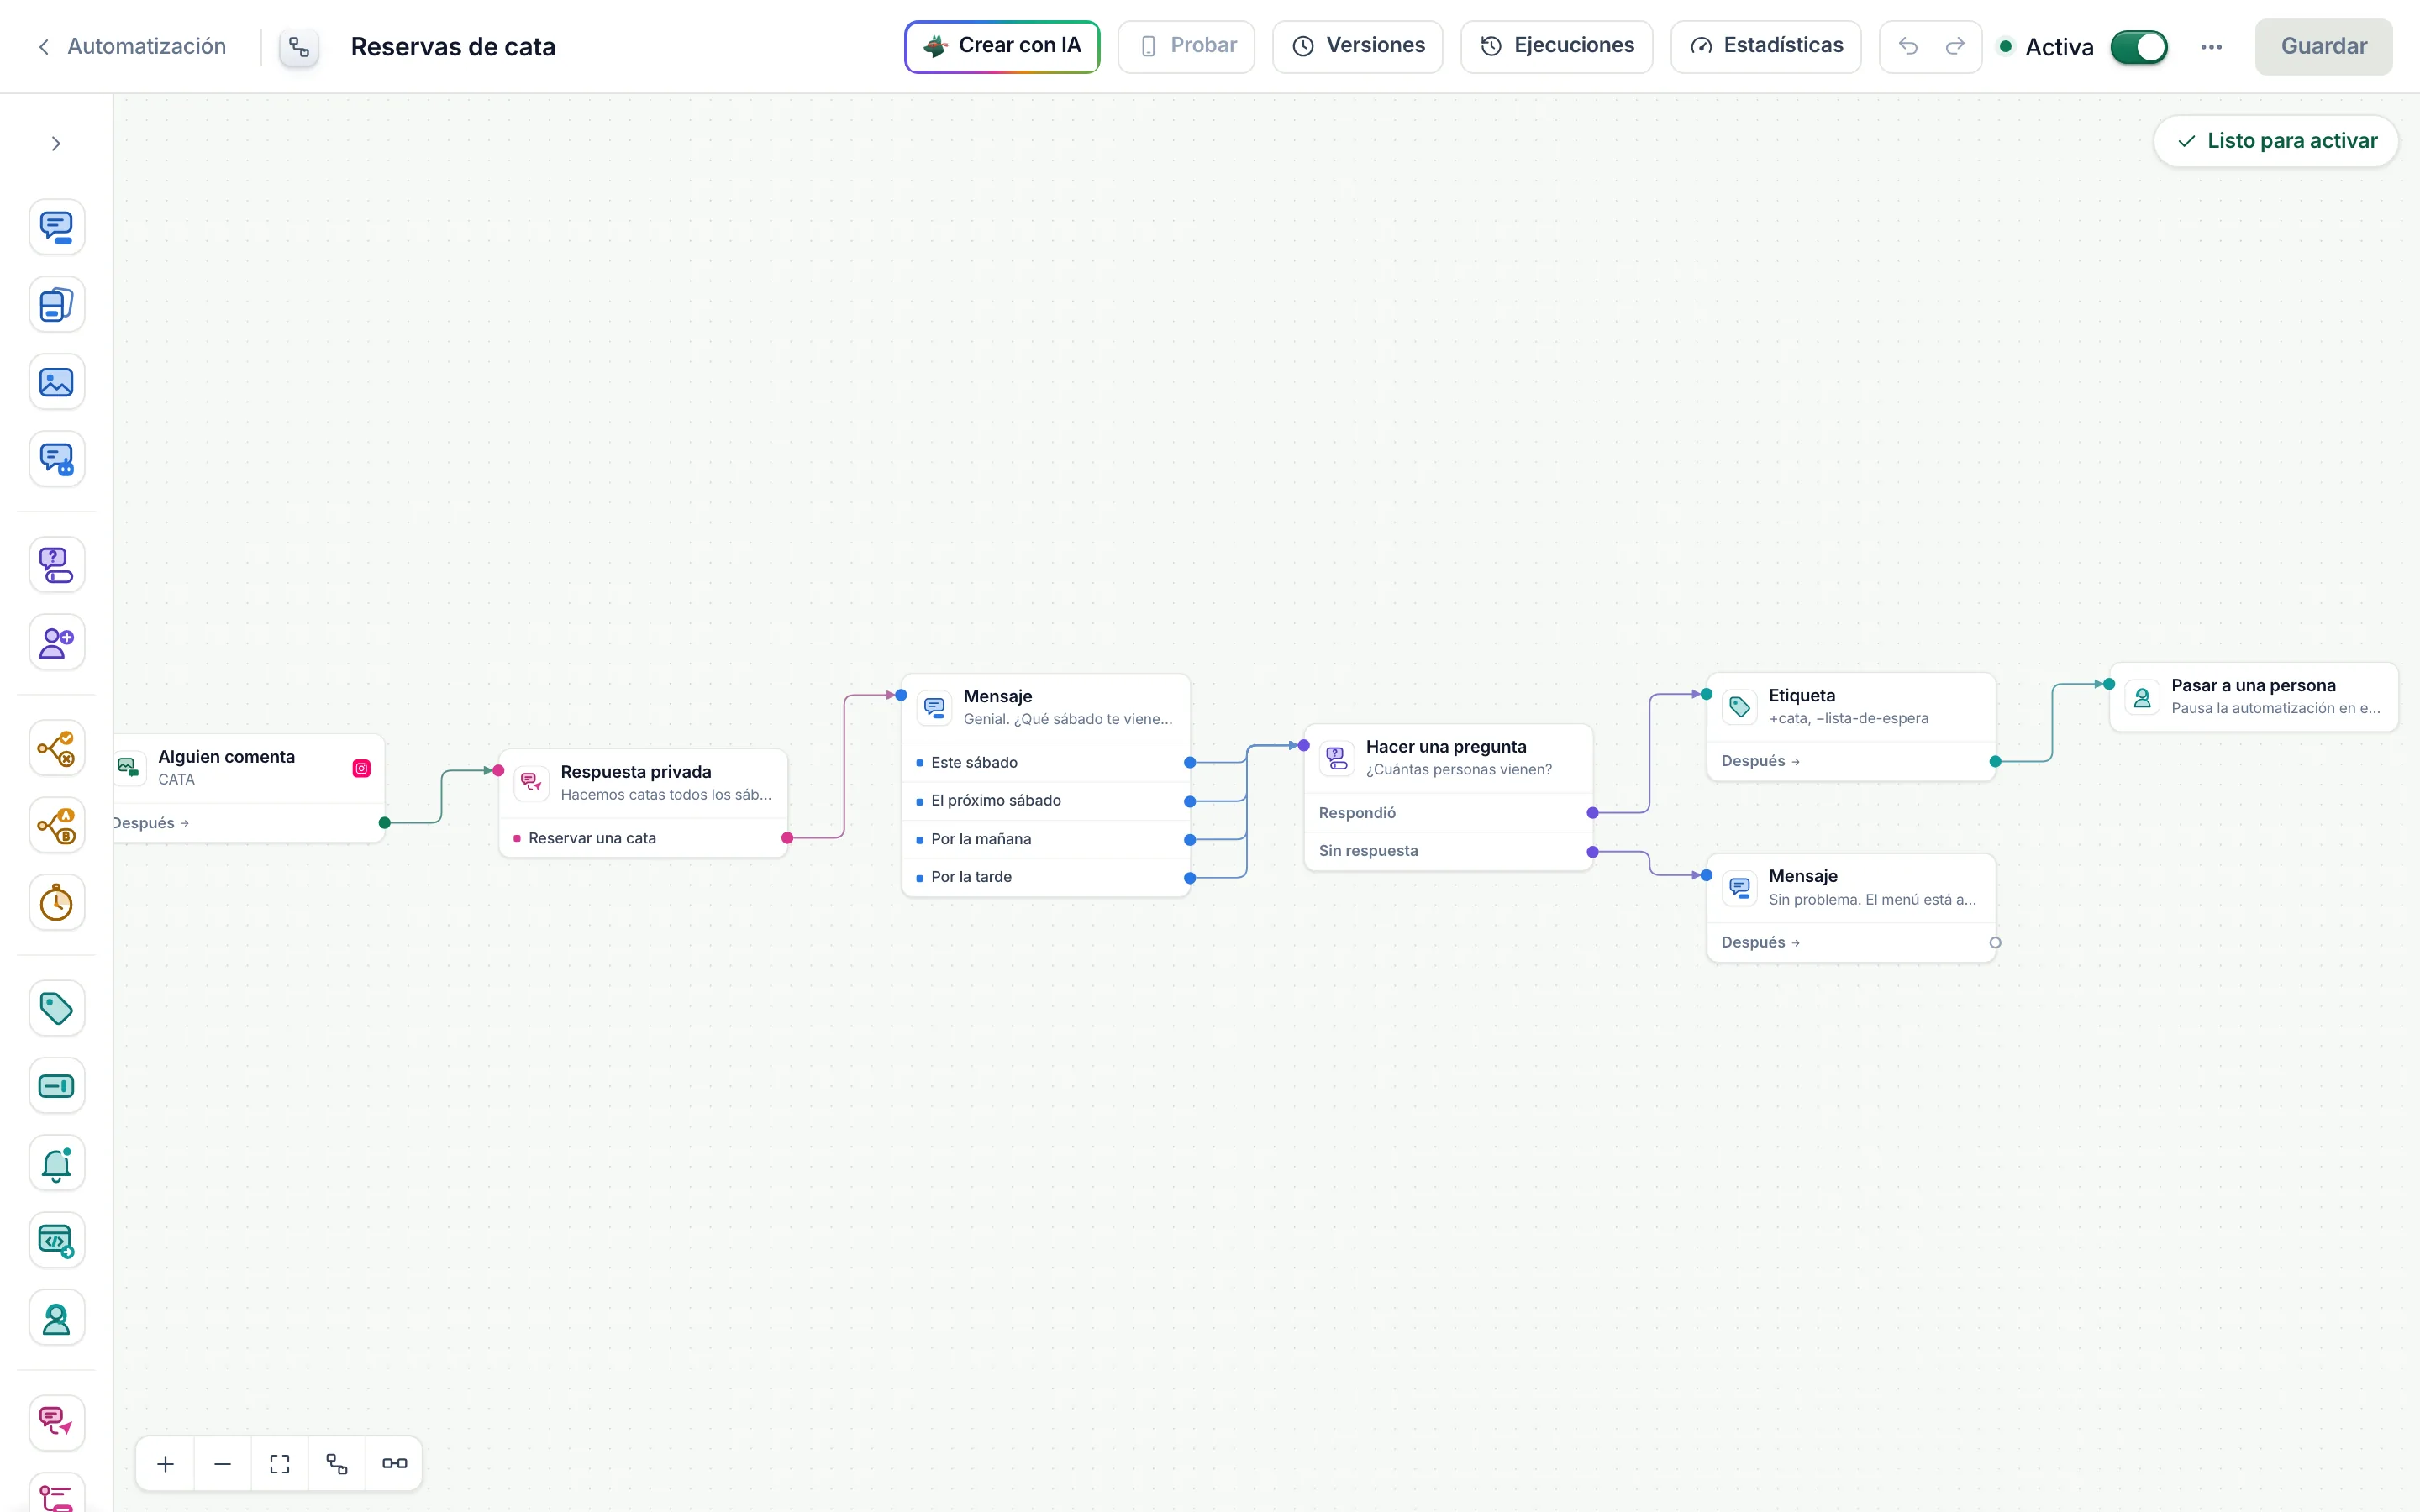The width and height of the screenshot is (2420, 1512).
Task: Add the hand-off to person block from sidebar
Action: [x=56, y=1318]
